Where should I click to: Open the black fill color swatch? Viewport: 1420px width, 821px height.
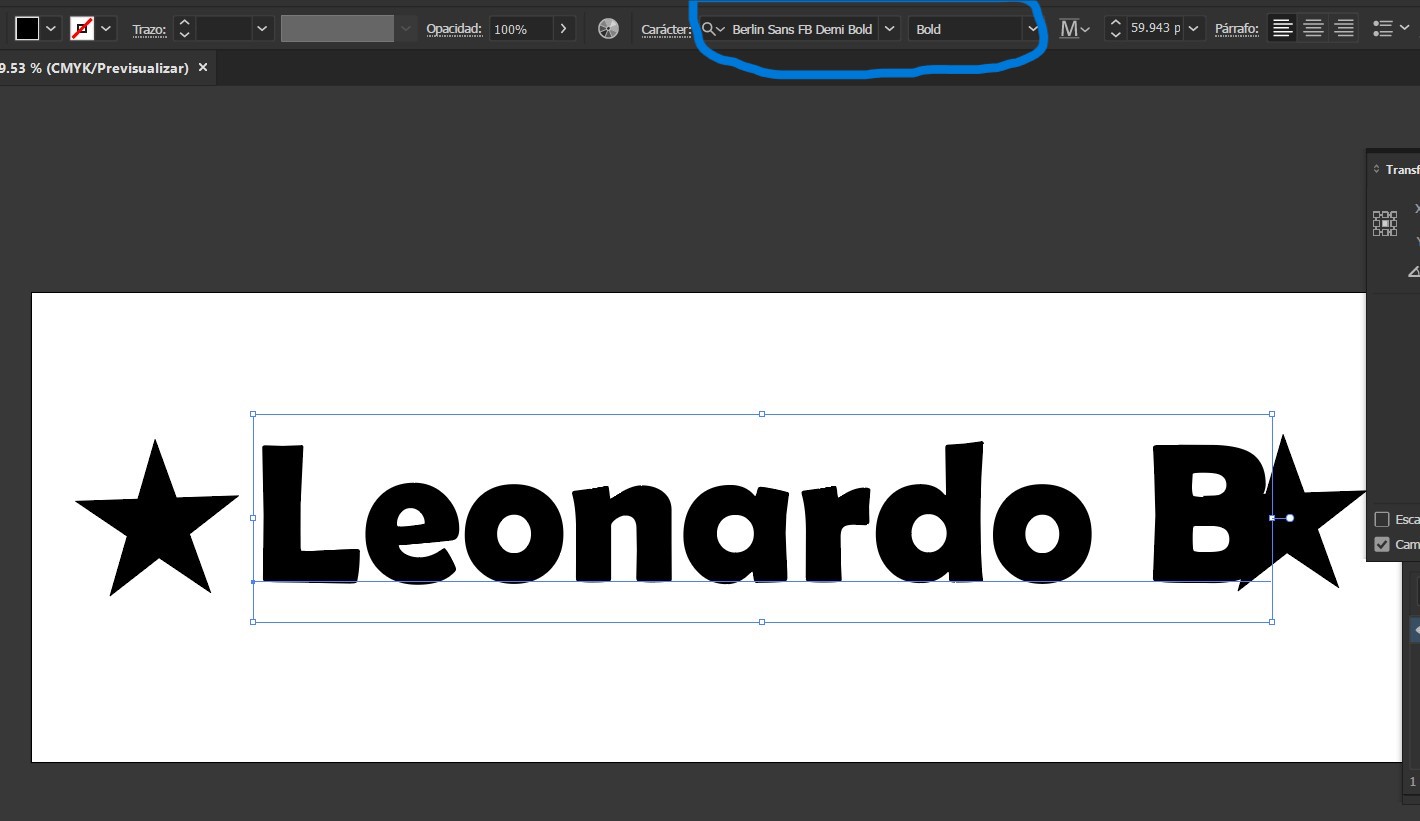[27, 28]
